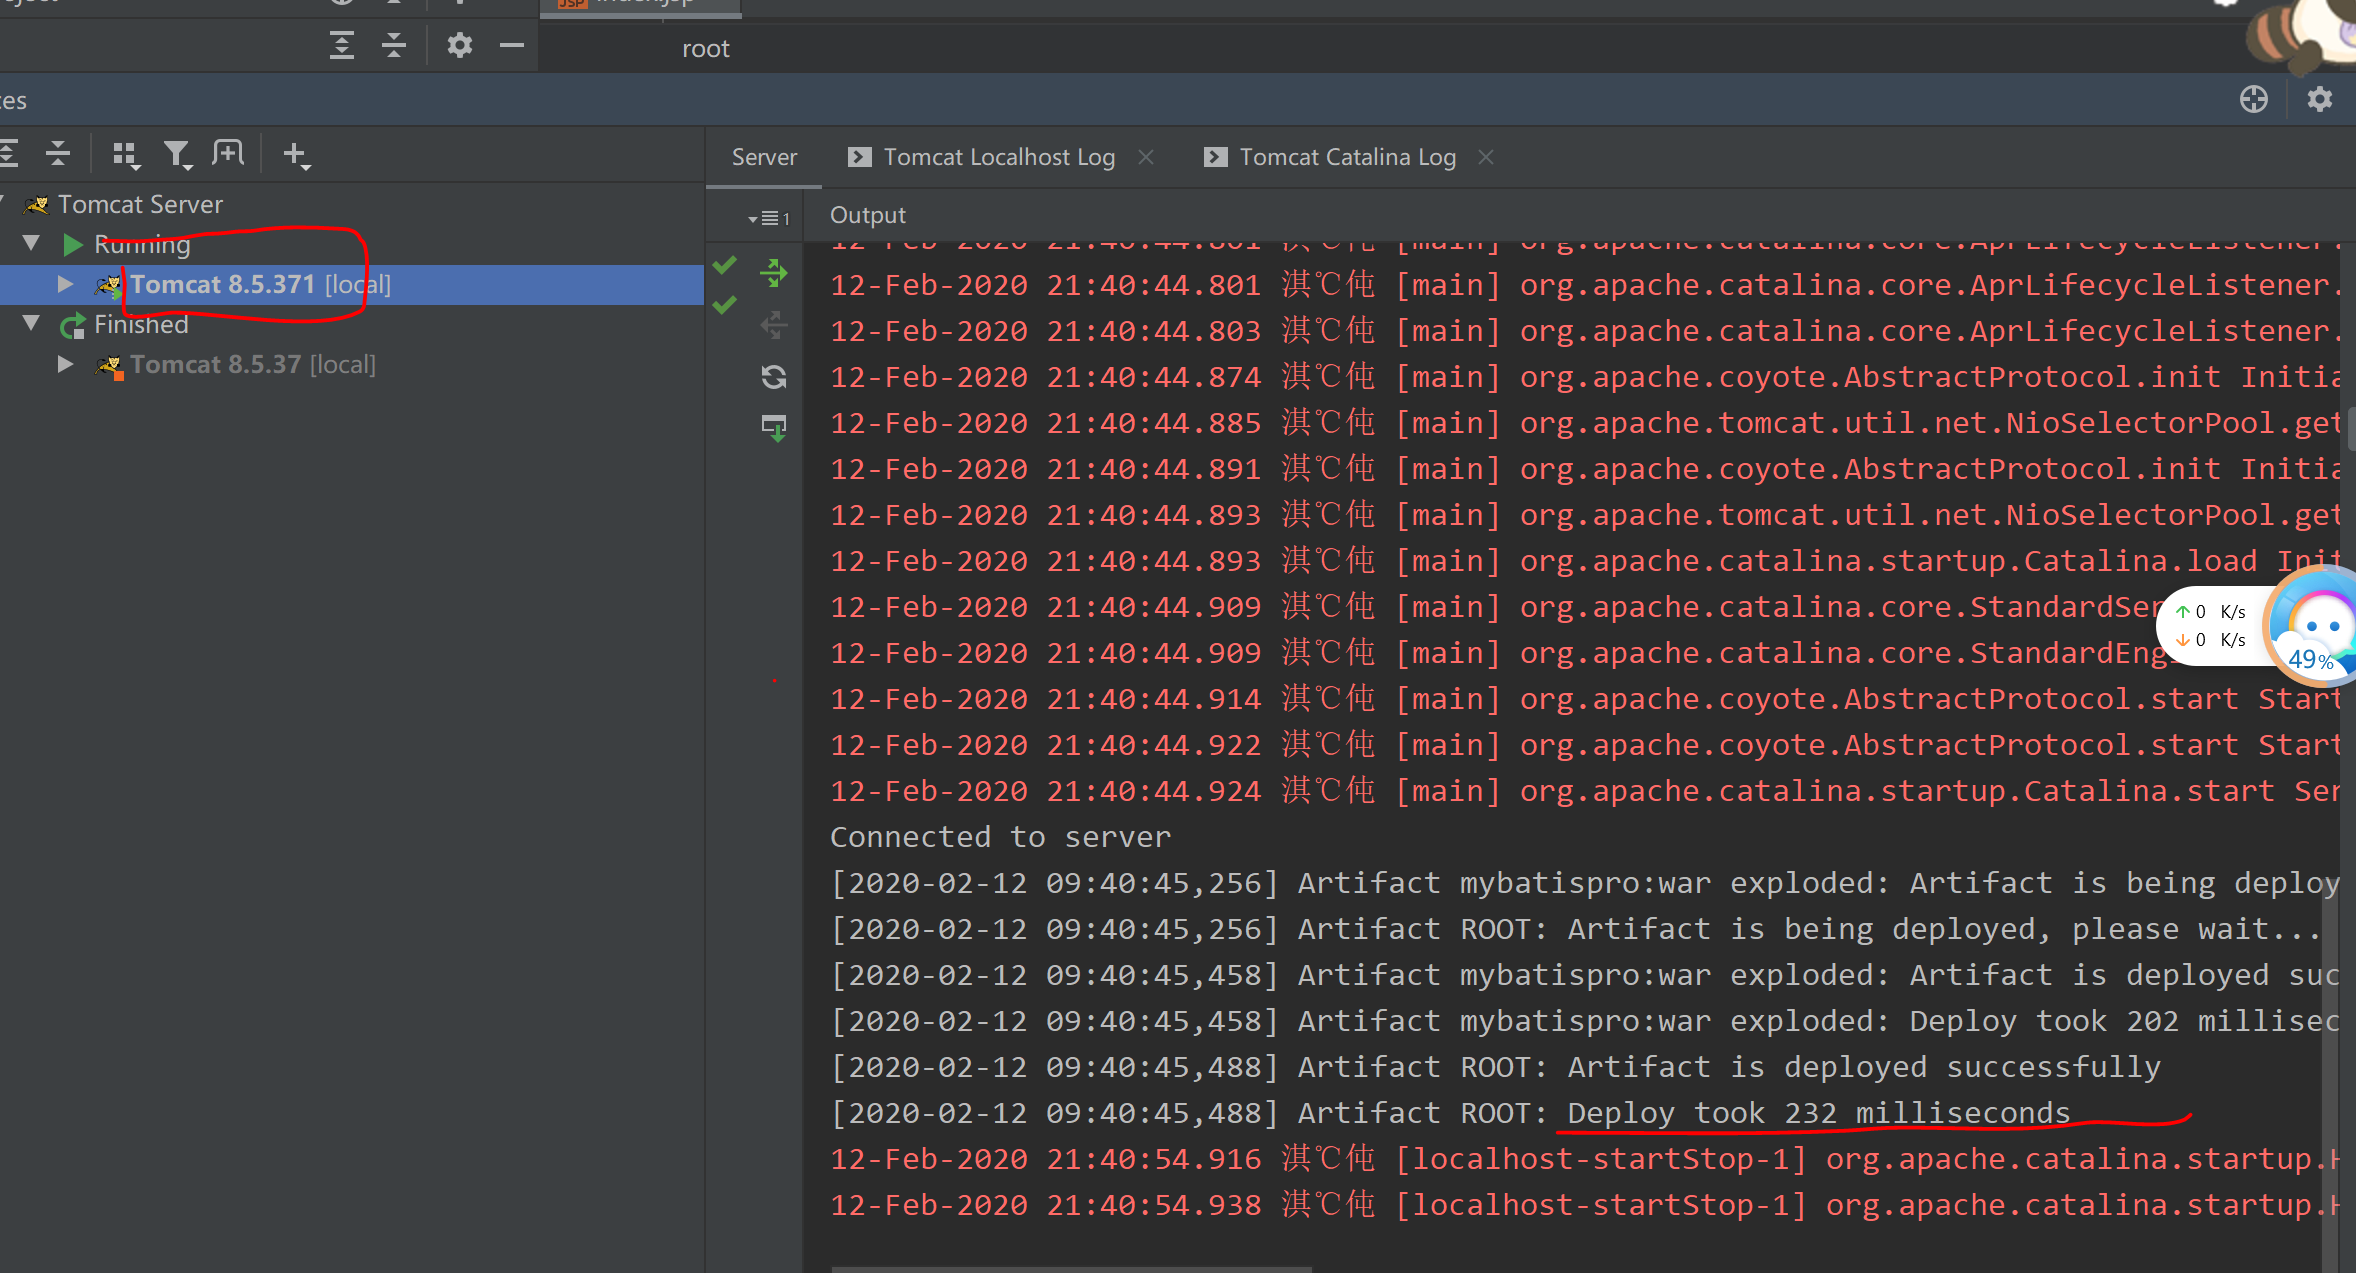Collapse the Running server group
Viewport: 2356px width, 1273px height.
[x=31, y=243]
